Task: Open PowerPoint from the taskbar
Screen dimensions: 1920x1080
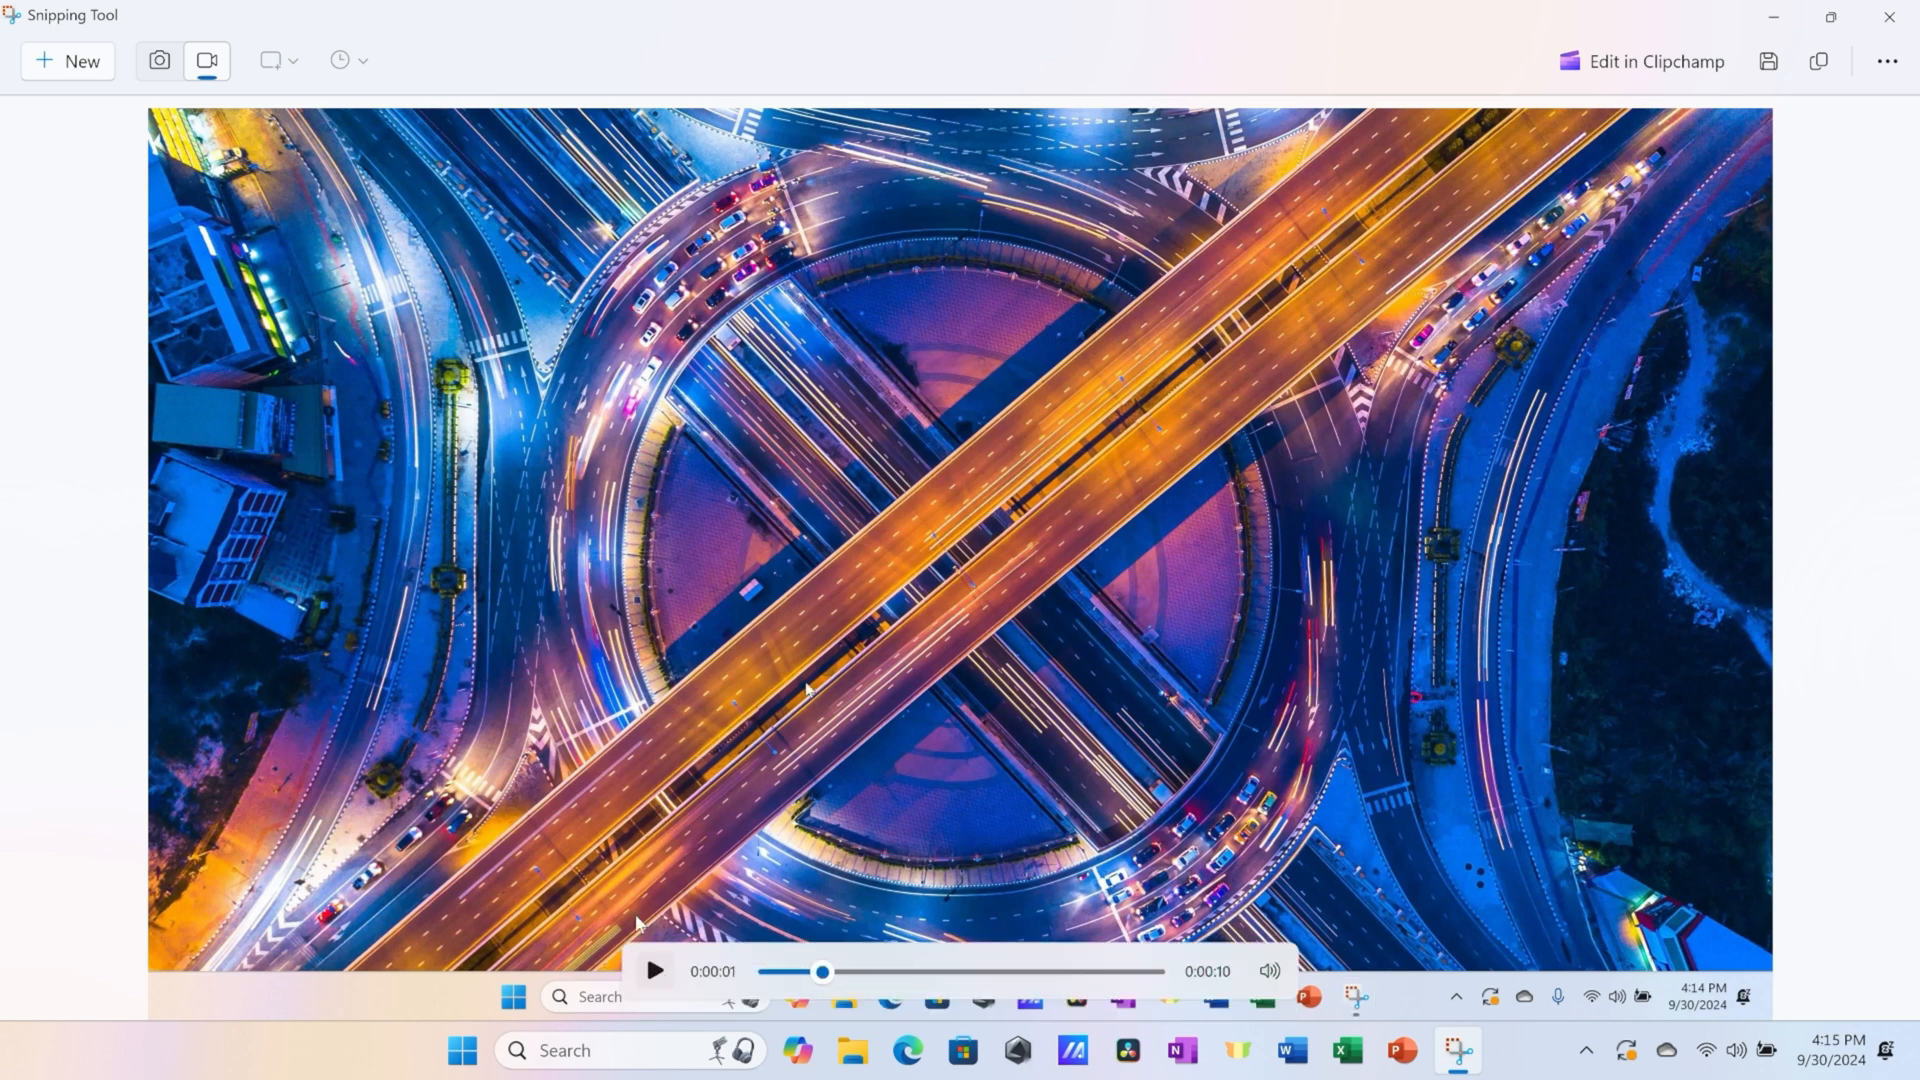Action: click(1400, 1050)
